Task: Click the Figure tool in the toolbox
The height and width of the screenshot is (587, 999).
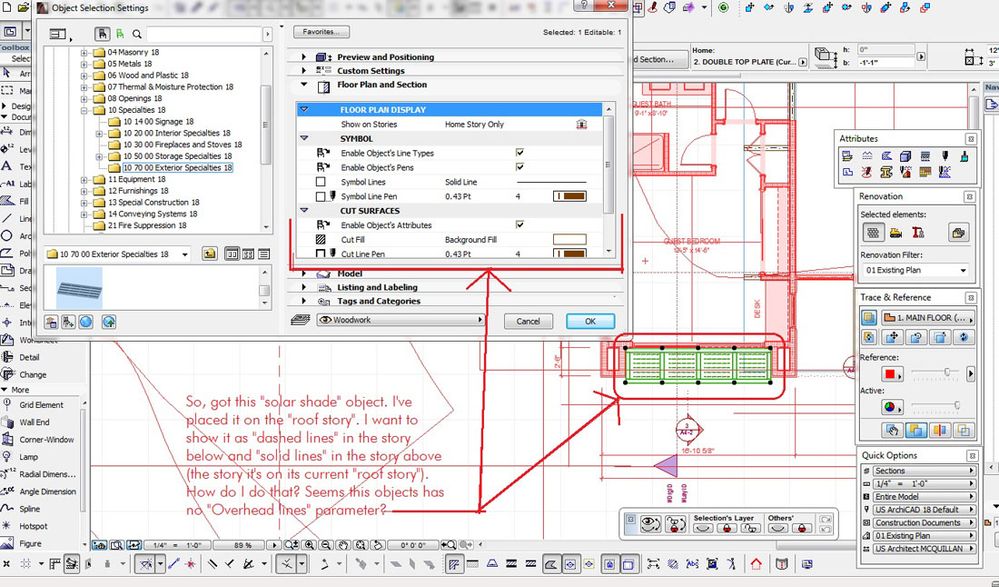Action: point(32,542)
